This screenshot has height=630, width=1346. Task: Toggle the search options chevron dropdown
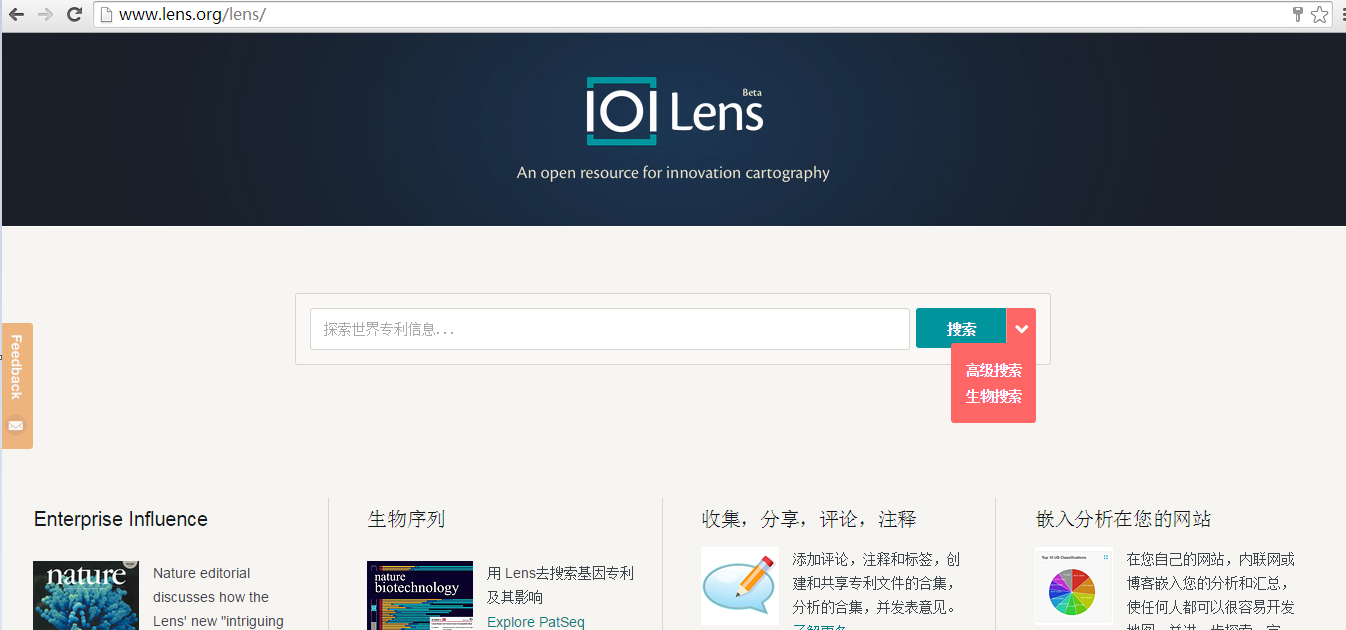click(1021, 329)
